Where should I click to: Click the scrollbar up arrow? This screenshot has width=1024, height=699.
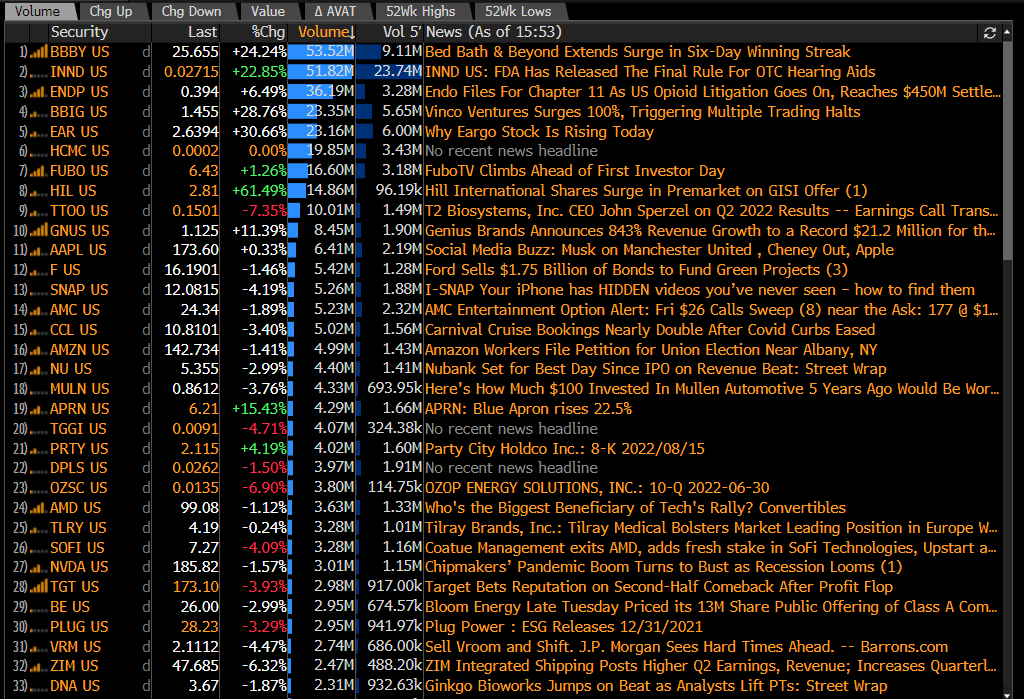[x=1007, y=31]
